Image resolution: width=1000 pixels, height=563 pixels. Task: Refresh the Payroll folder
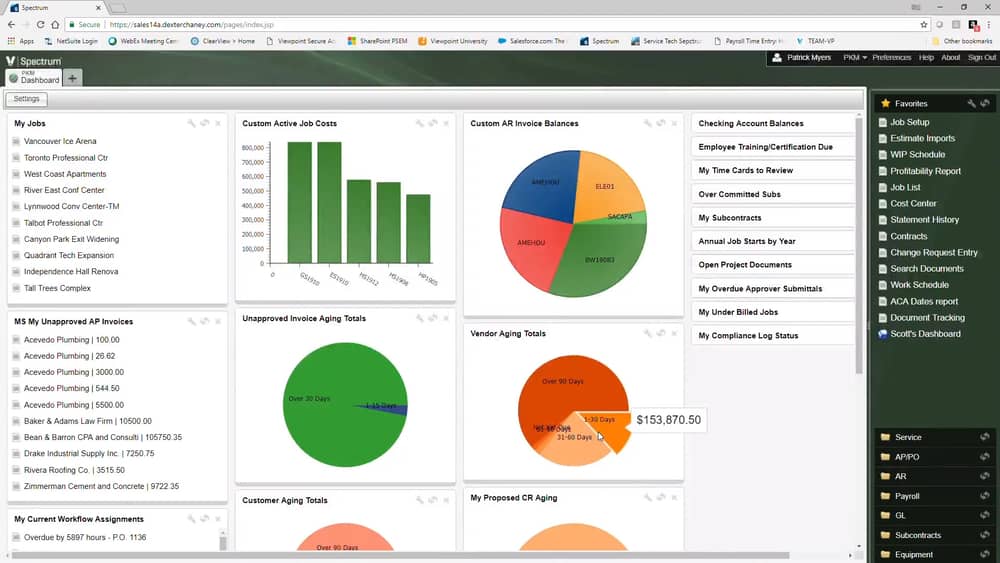pos(985,495)
